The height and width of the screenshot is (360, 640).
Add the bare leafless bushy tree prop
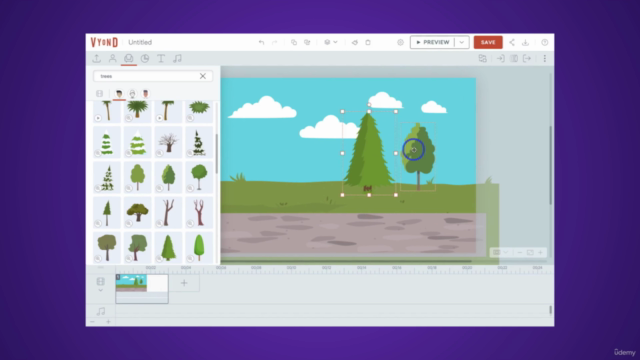click(168, 142)
